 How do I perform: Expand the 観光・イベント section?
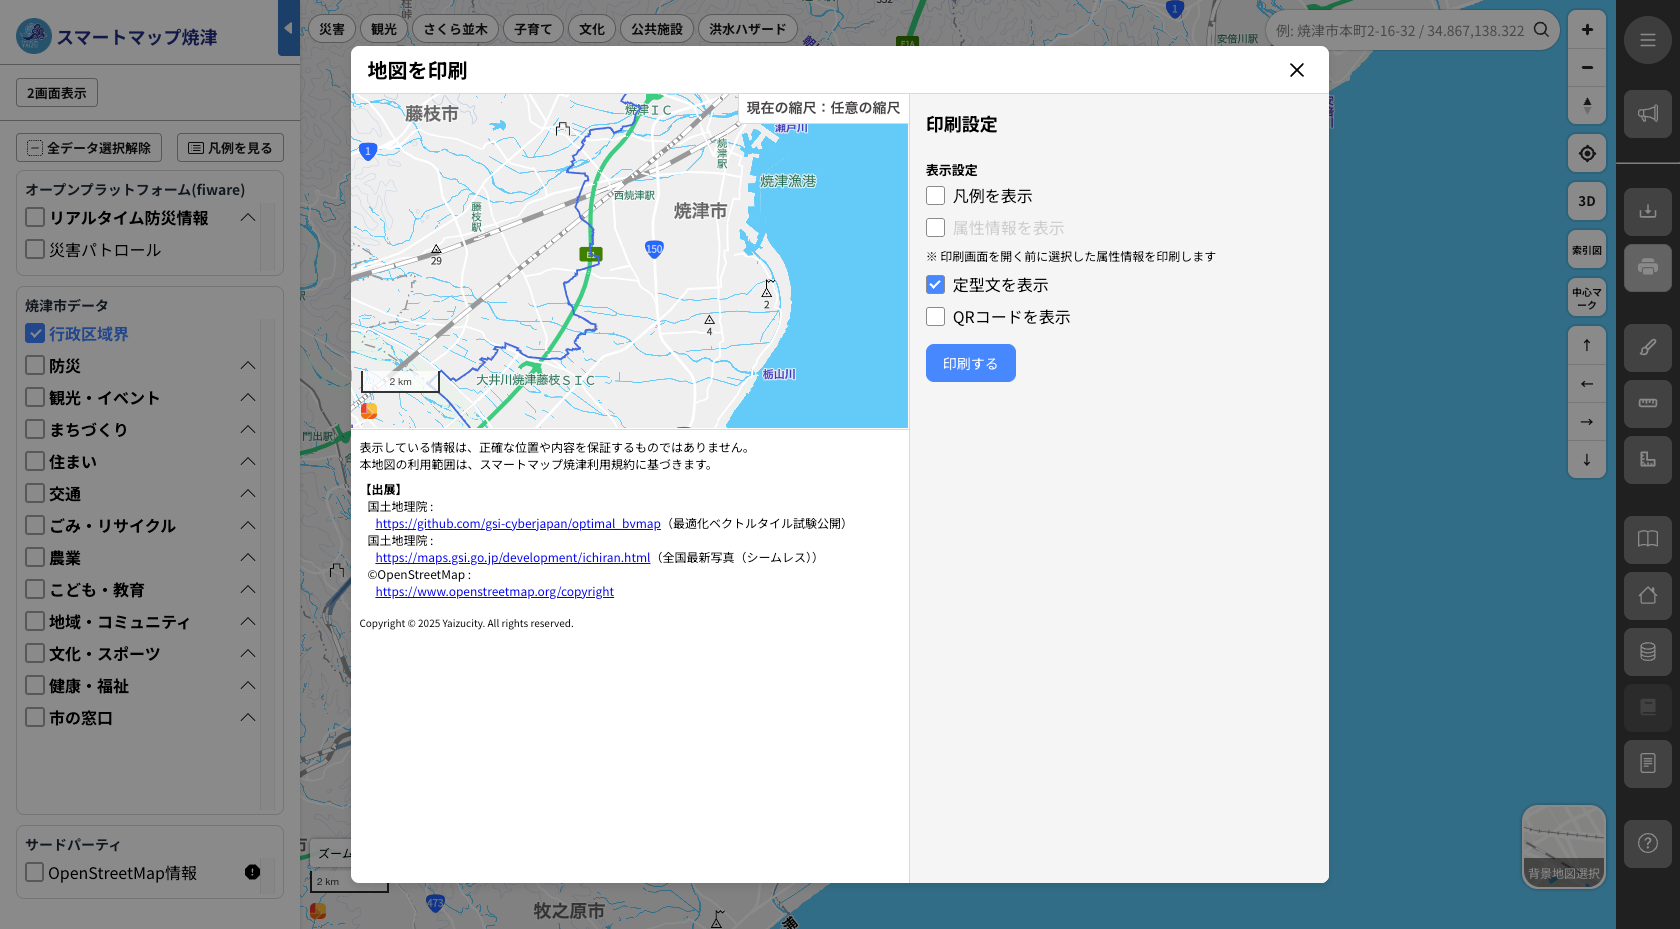[247, 397]
